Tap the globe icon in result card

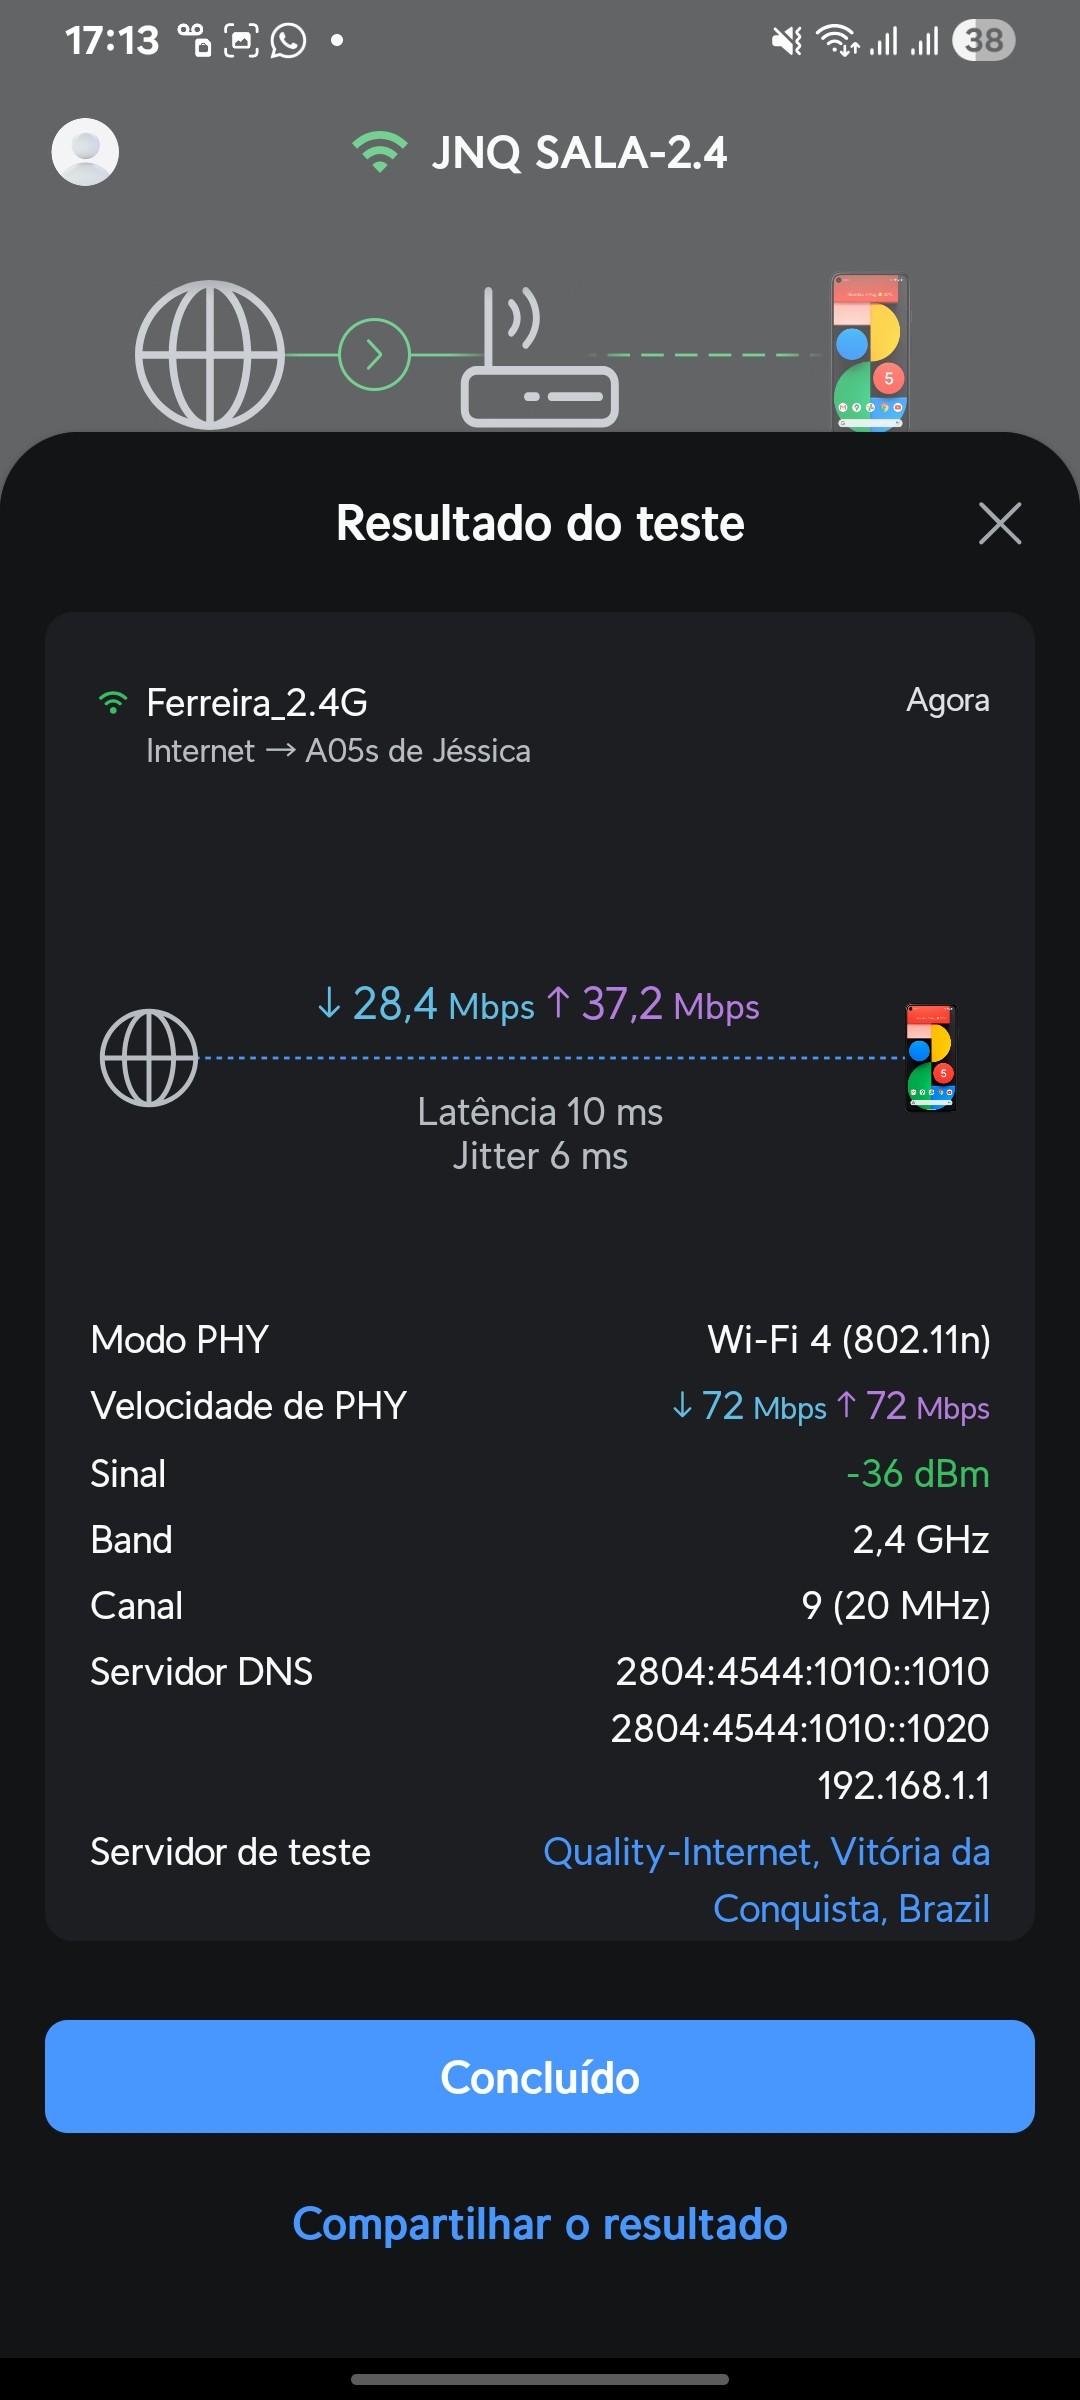tap(149, 1058)
